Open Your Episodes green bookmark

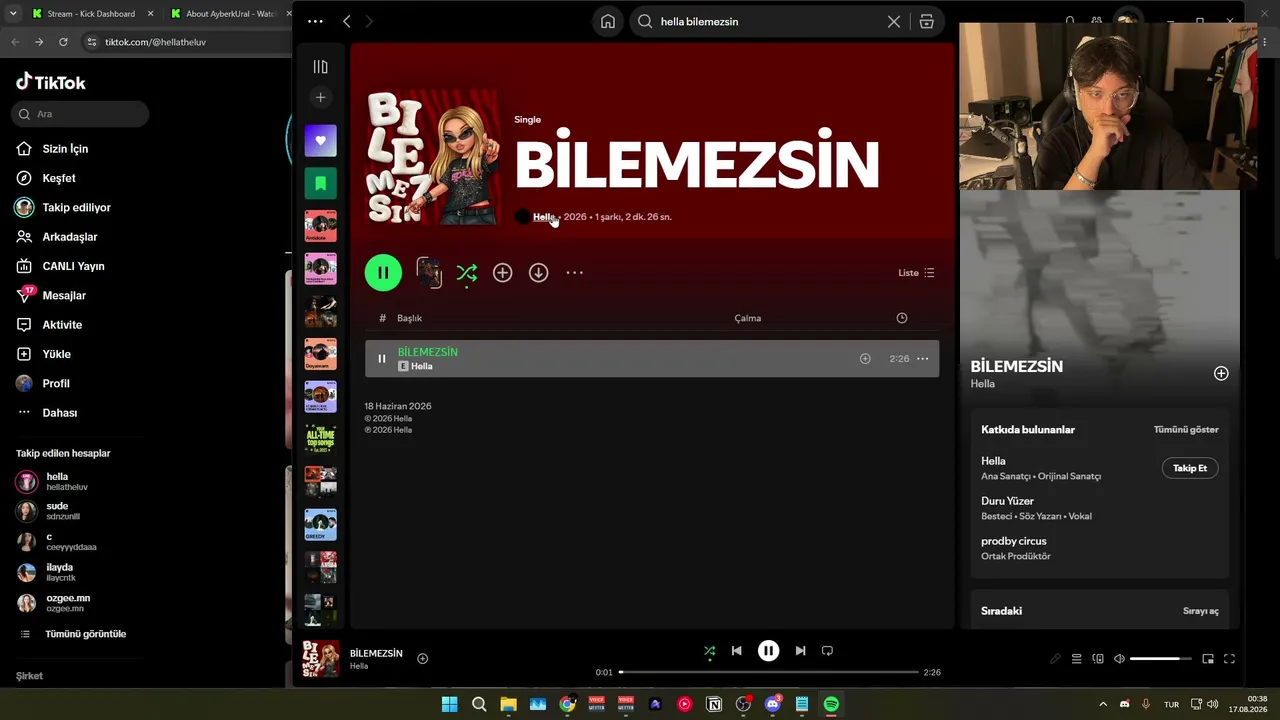[x=320, y=183]
